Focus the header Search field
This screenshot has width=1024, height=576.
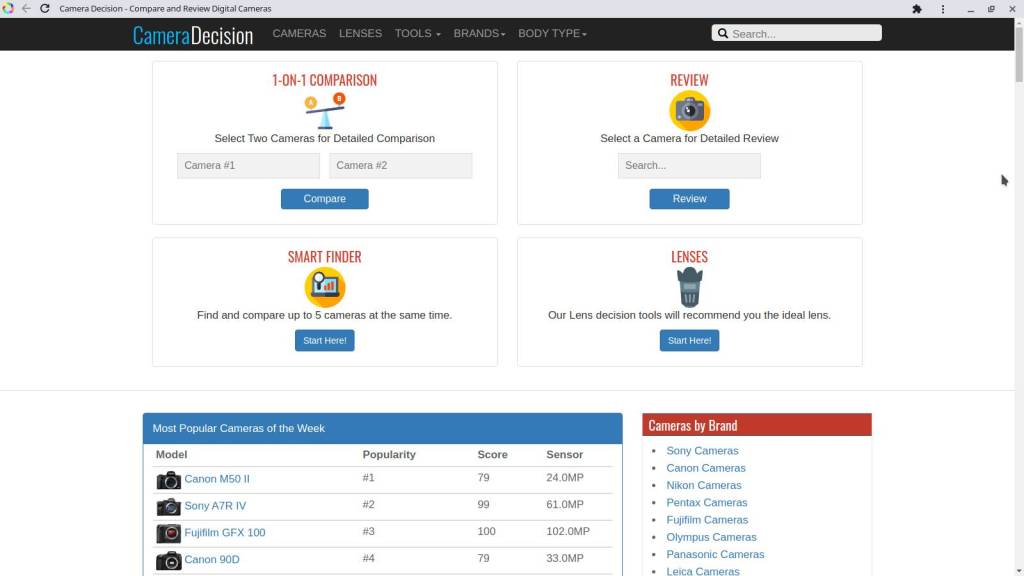coord(797,33)
